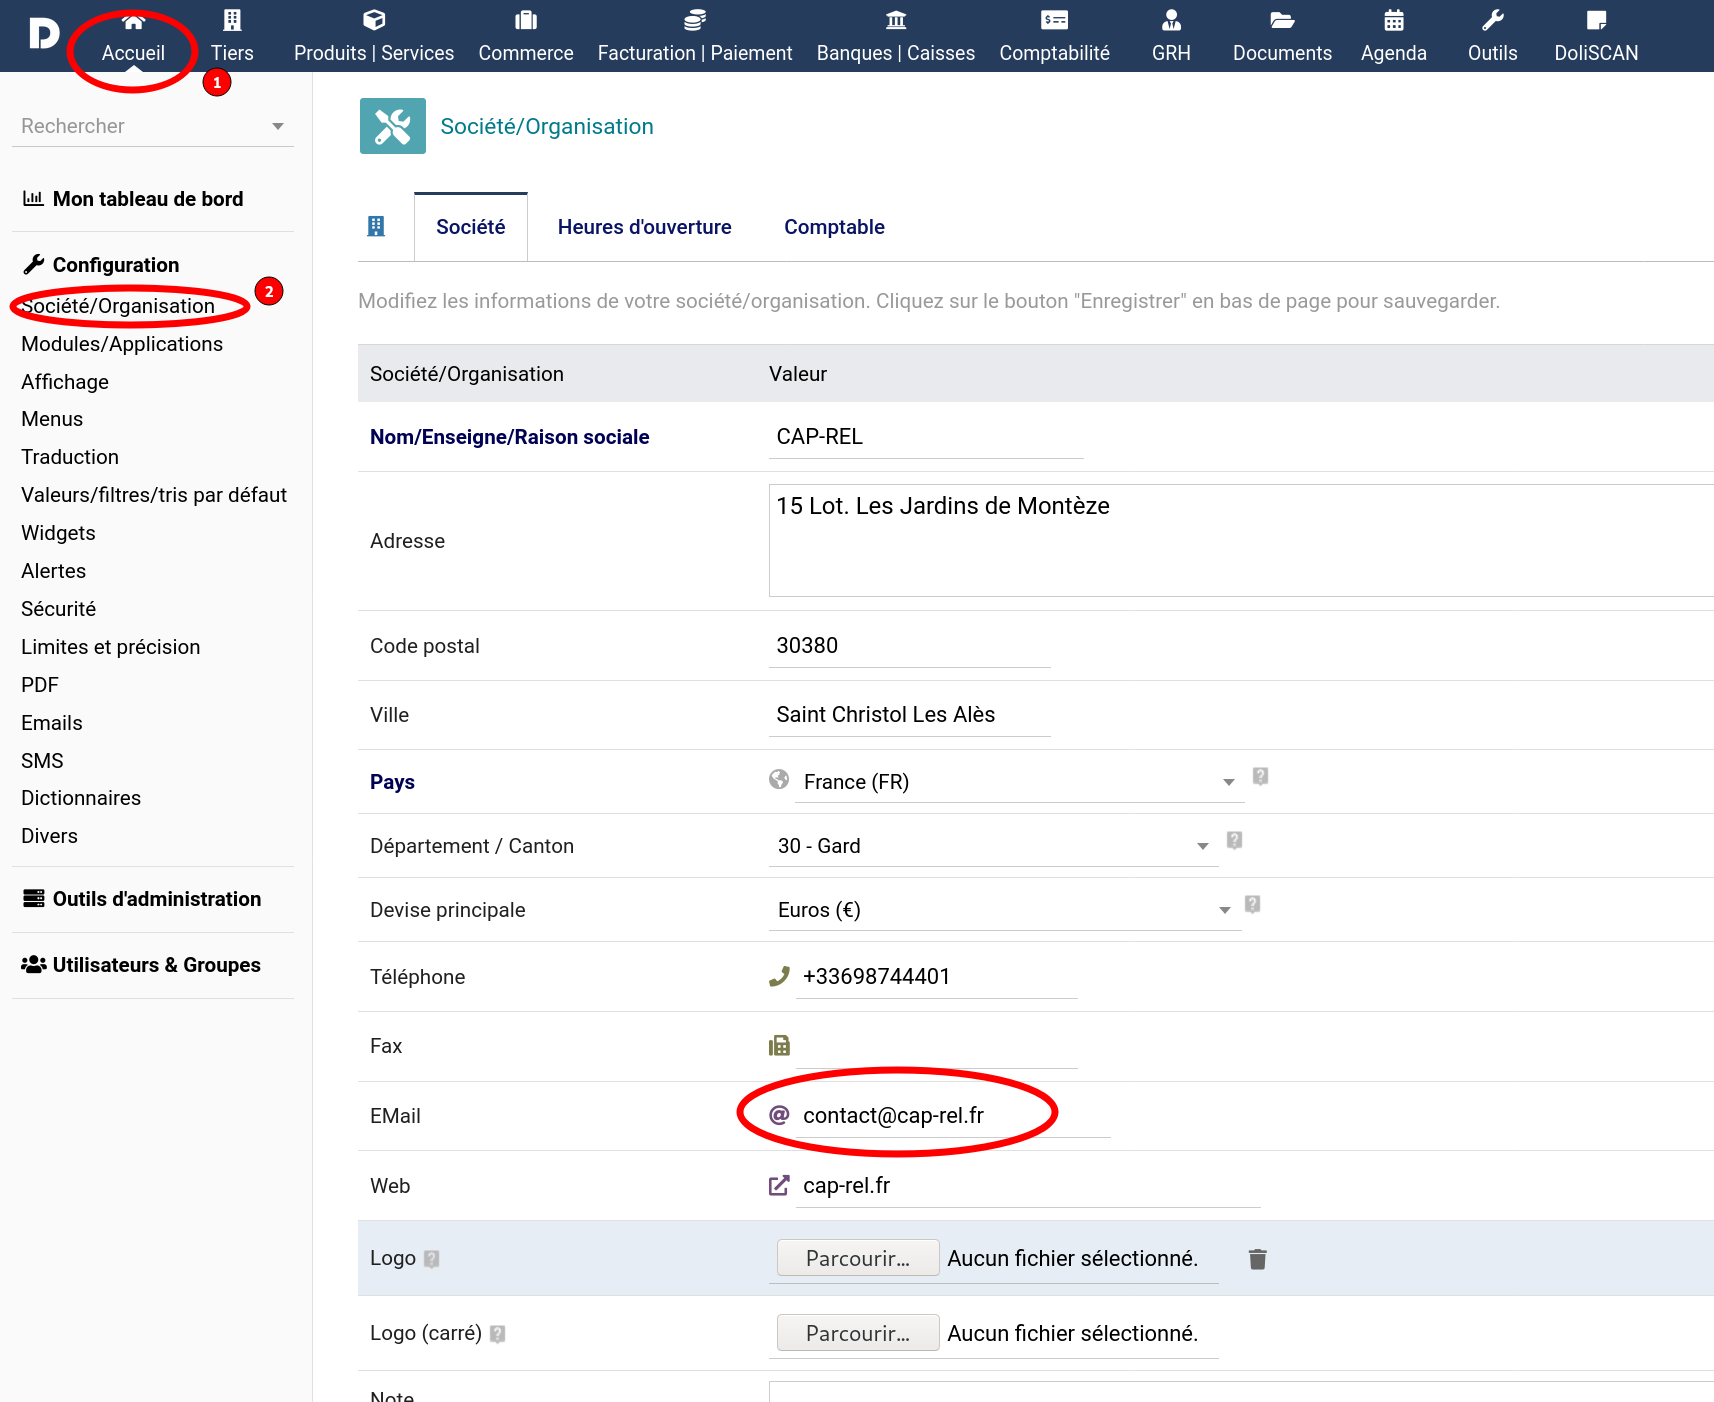Viewport: 1714px width, 1402px height.
Task: Click help icon next to Pays dropdown
Action: (x=1261, y=776)
